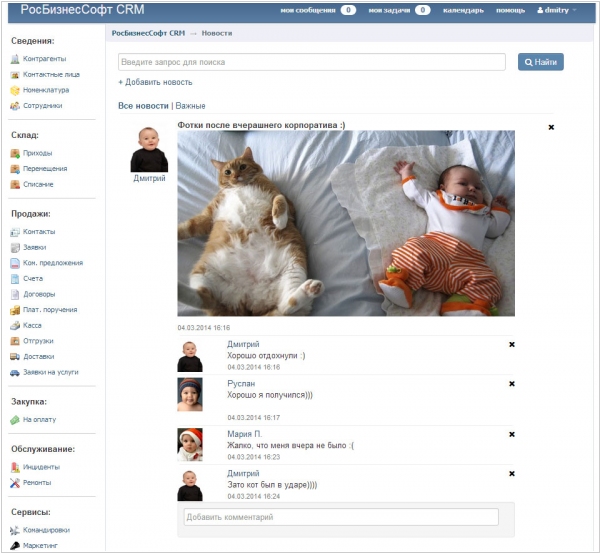
Task: Click the Контакты sales icon
Action: pyautogui.click(x=15, y=232)
